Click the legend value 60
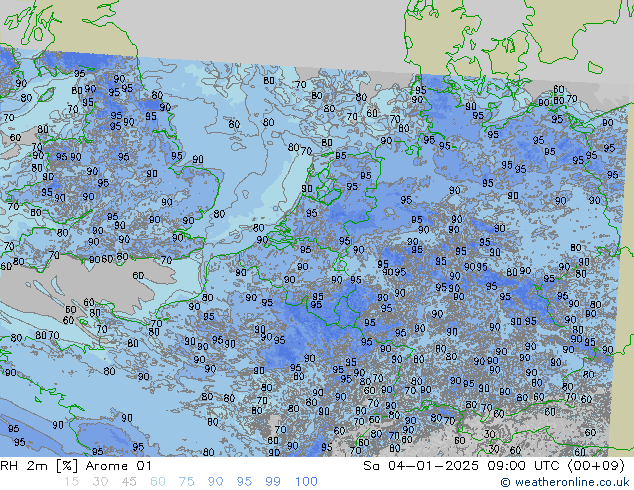The width and height of the screenshot is (634, 490). click(158, 482)
